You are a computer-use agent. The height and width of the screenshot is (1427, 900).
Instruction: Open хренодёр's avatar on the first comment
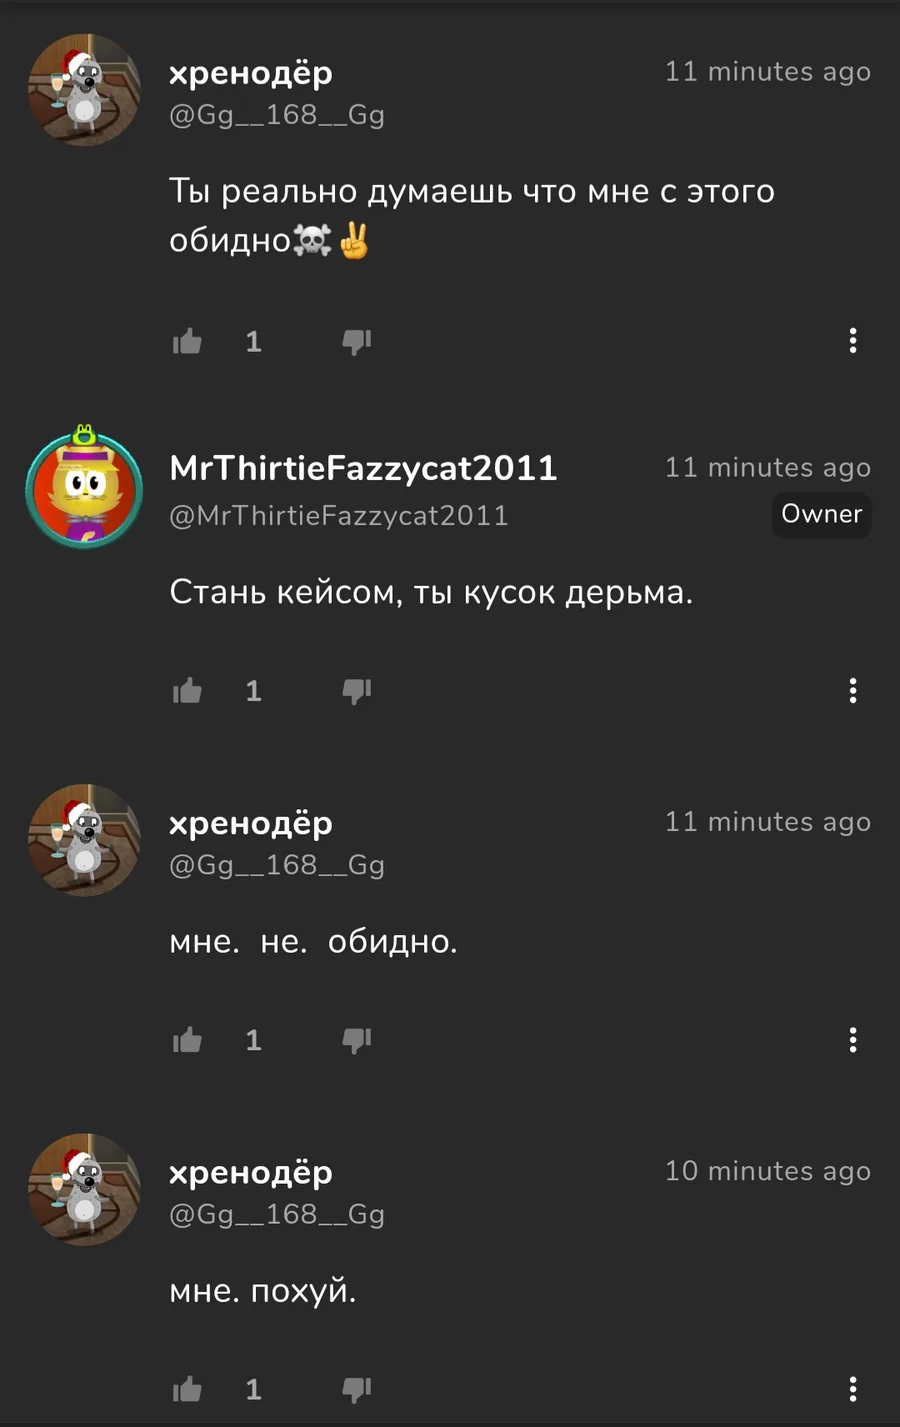pos(84,90)
